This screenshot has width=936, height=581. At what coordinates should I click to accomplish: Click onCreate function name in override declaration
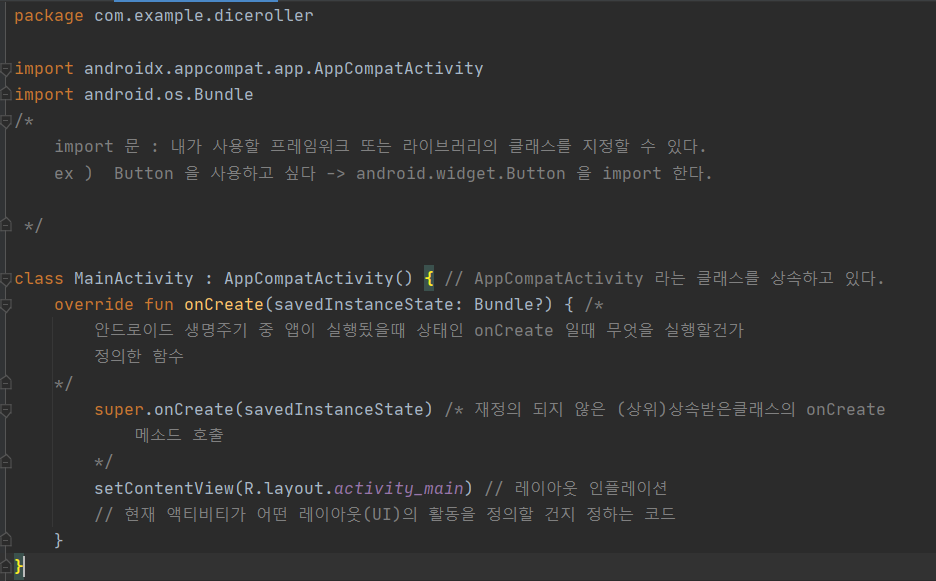[x=224, y=305]
